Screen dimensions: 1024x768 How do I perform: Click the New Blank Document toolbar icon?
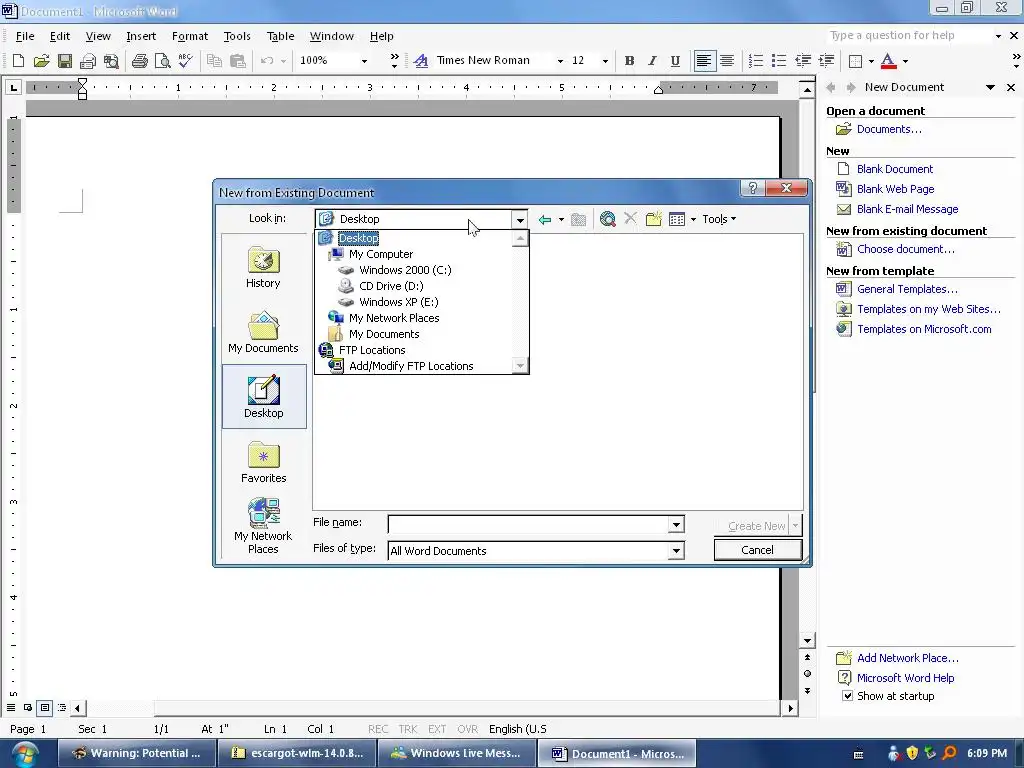(x=18, y=61)
